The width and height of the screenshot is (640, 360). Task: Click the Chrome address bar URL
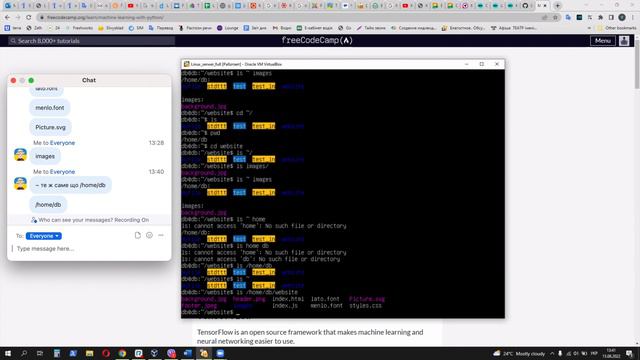pos(105,18)
